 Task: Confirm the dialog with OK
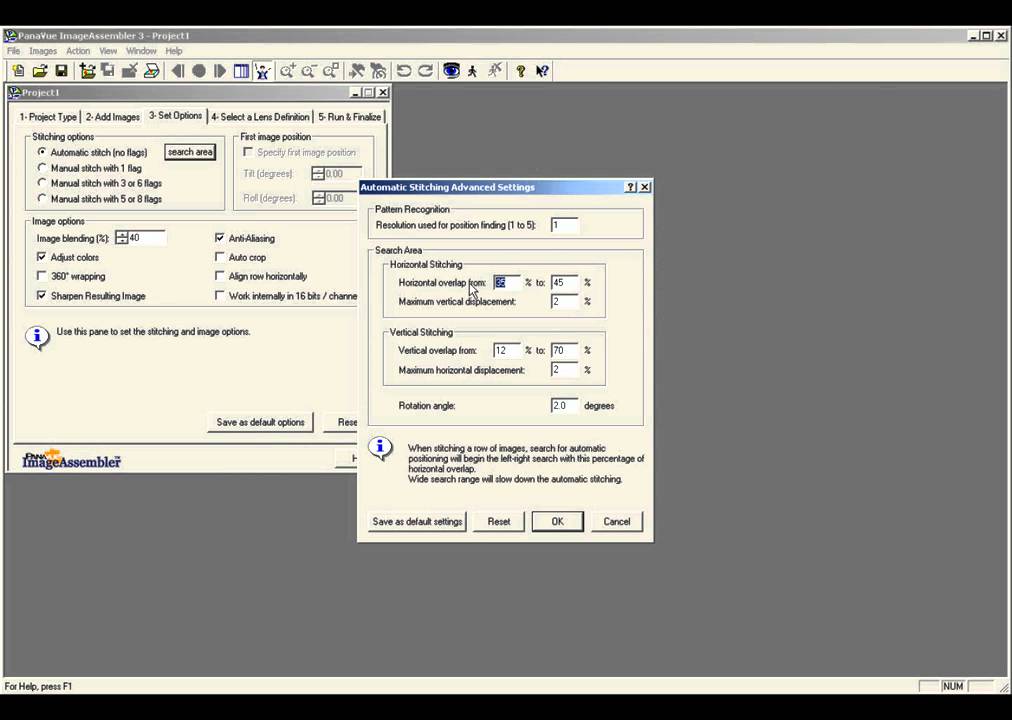(x=558, y=521)
